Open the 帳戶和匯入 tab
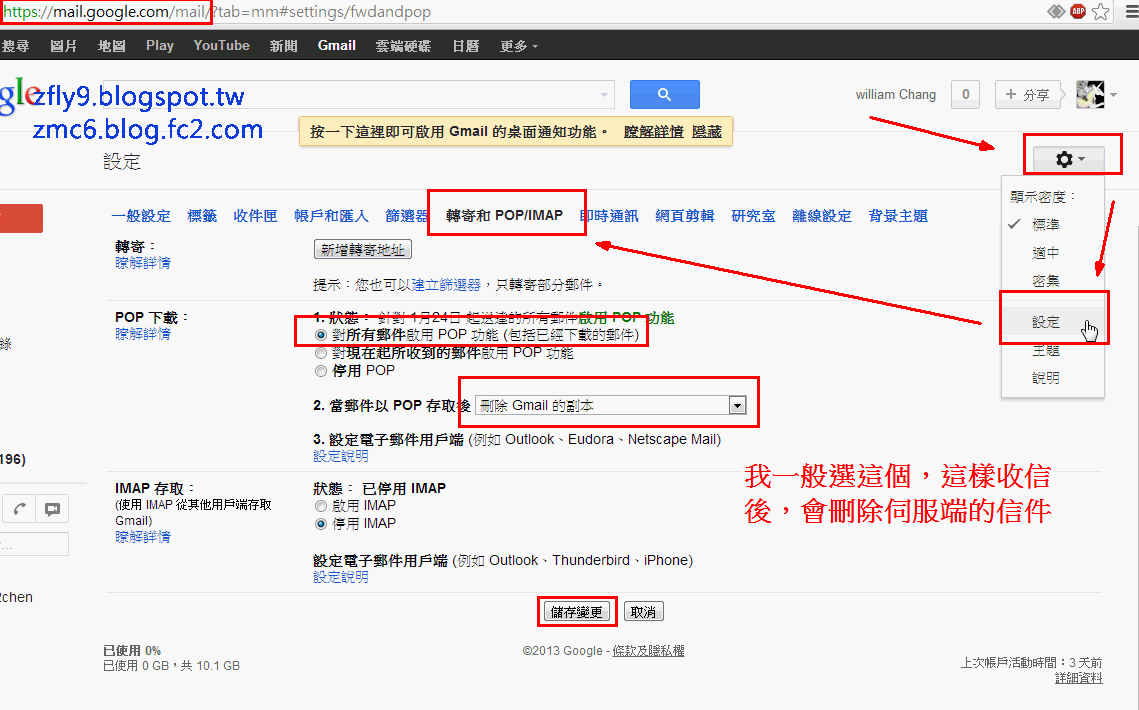This screenshot has width=1139, height=710. (x=331, y=216)
